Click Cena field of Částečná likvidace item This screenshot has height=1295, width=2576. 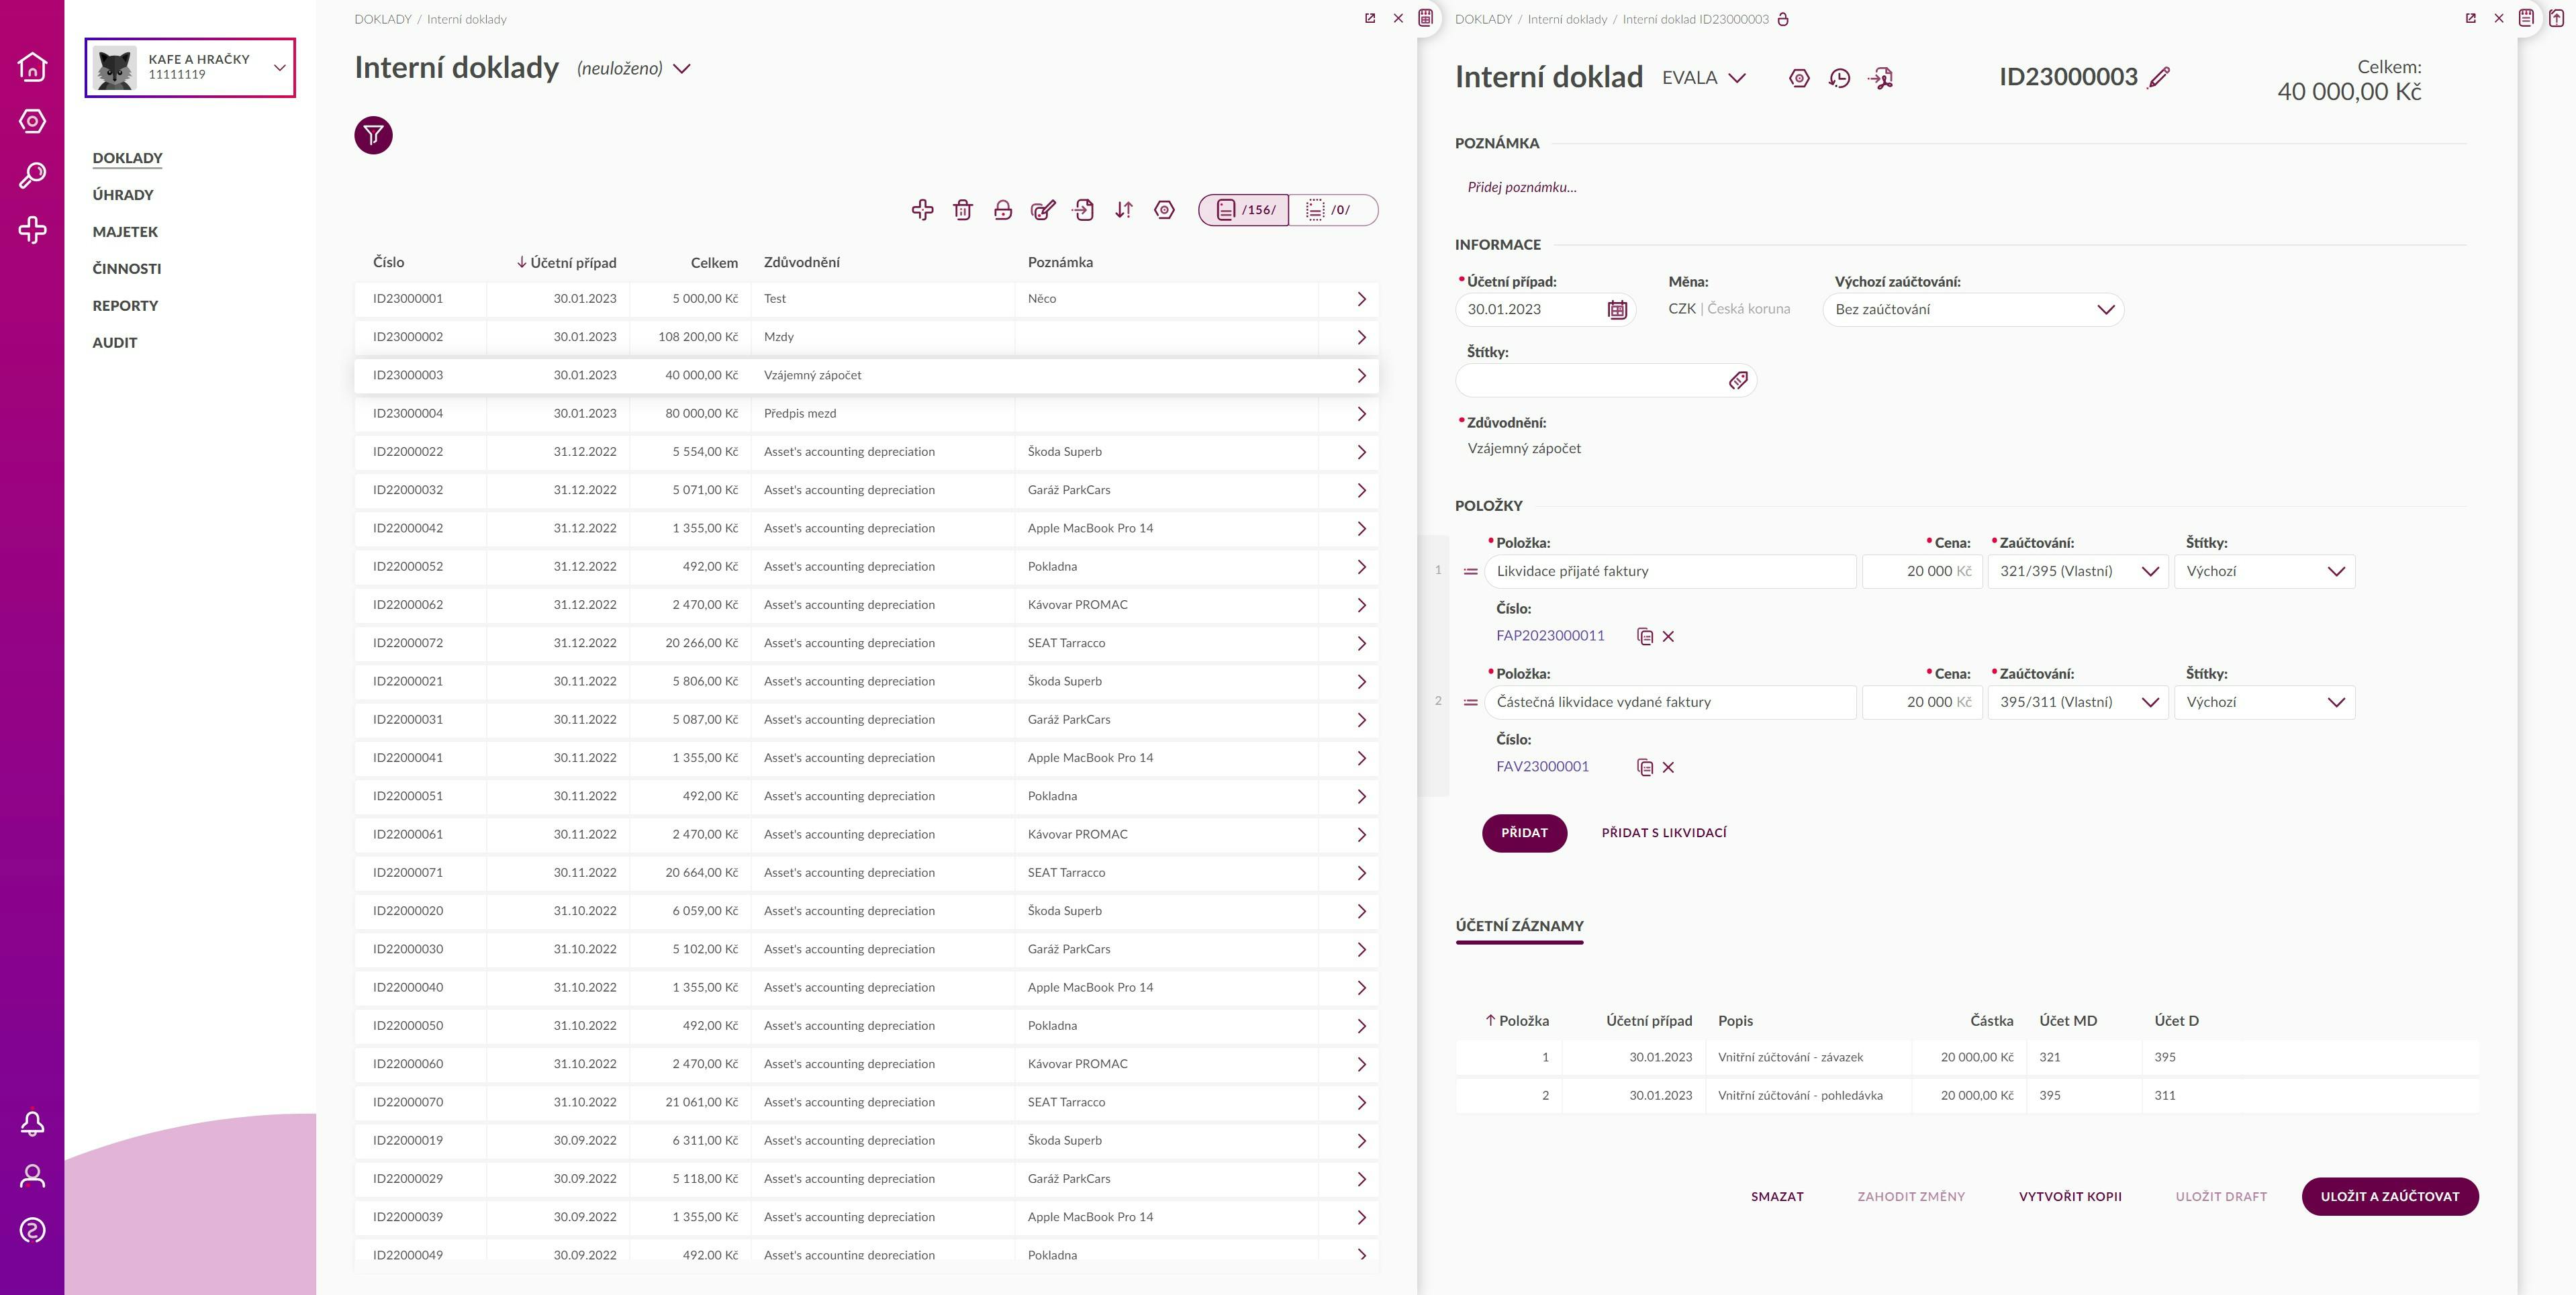tap(1922, 702)
